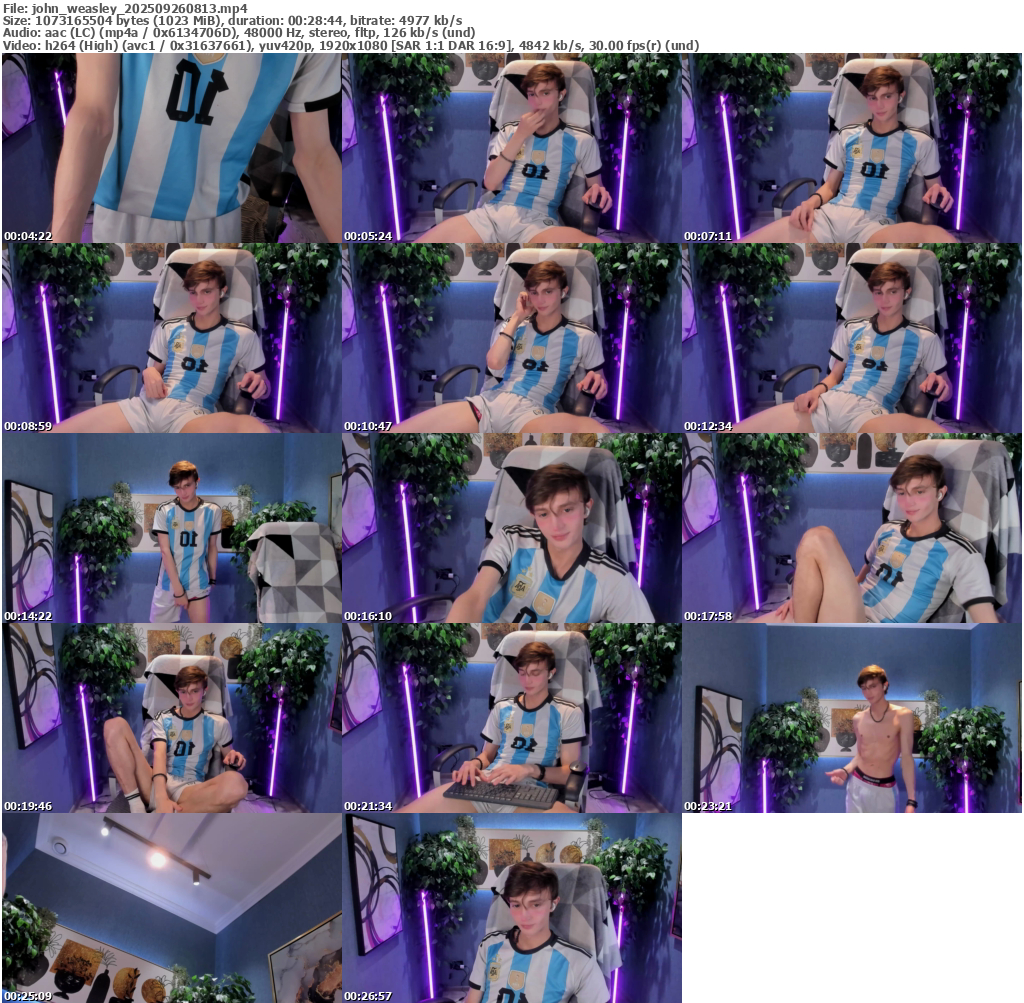
Task: Select the thumbnail timestamped 00:07:11
Action: pyautogui.click(x=852, y=148)
